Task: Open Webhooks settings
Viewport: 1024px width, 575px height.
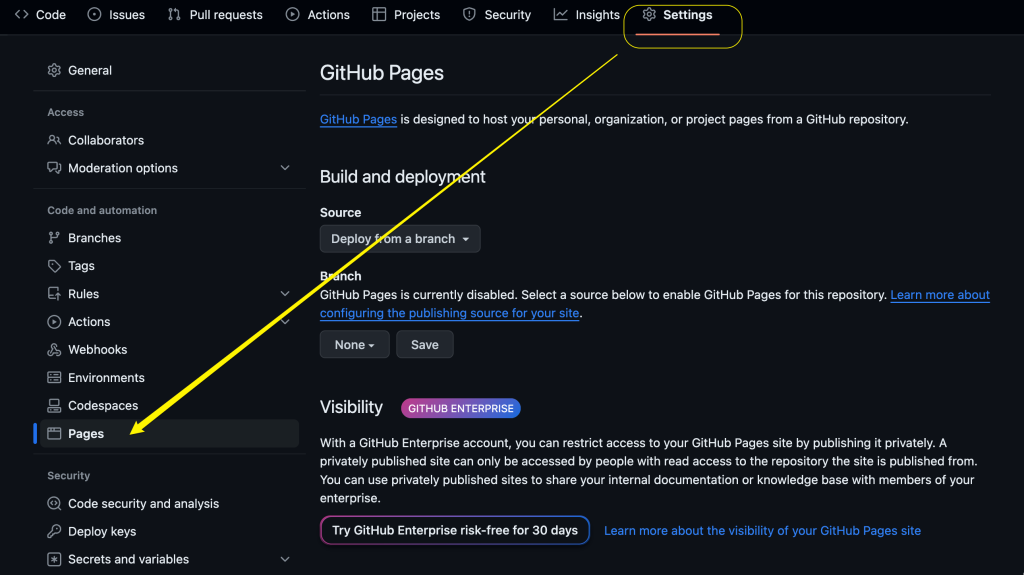Action: pos(169,350)
